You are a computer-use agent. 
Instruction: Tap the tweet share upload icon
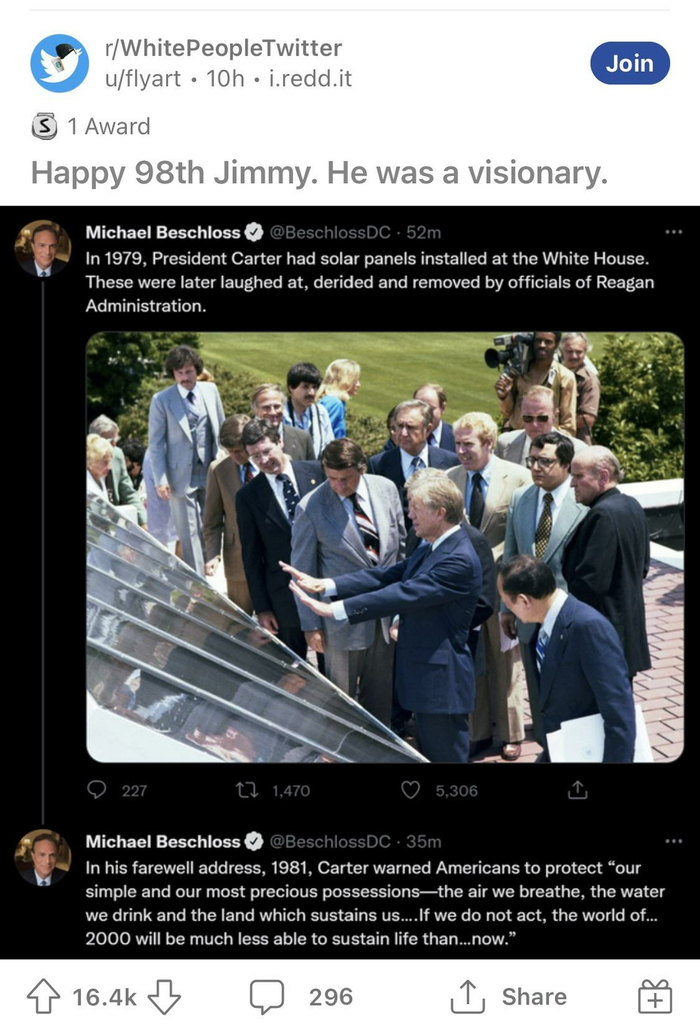(x=576, y=790)
